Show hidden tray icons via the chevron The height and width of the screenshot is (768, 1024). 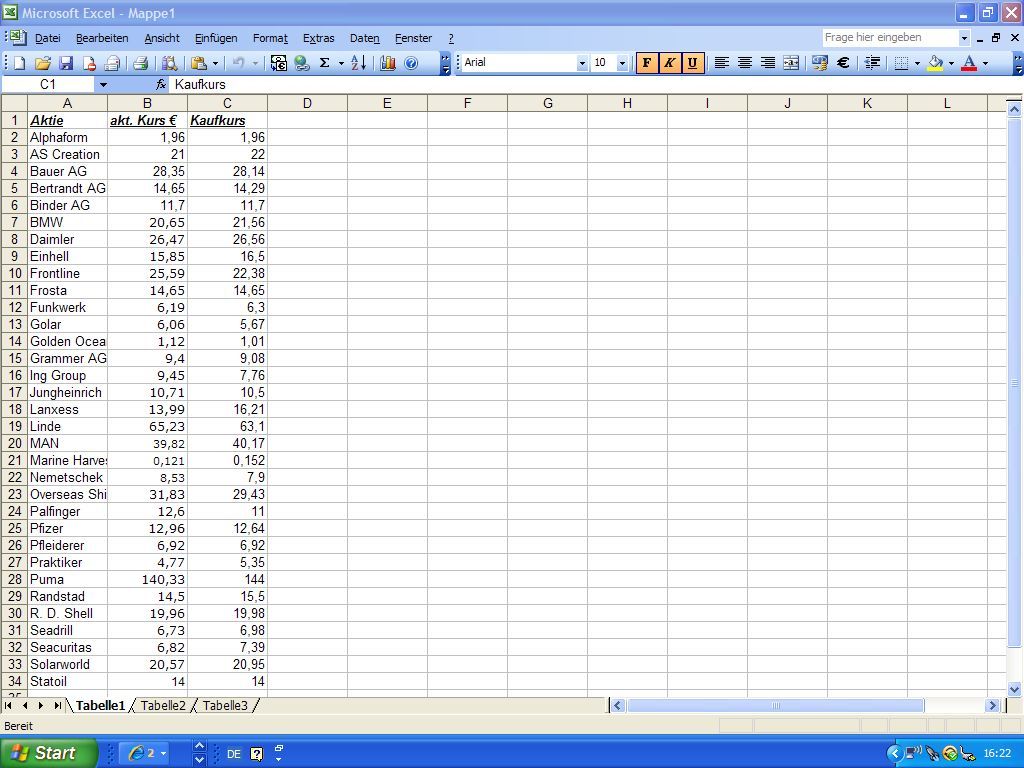coord(895,754)
